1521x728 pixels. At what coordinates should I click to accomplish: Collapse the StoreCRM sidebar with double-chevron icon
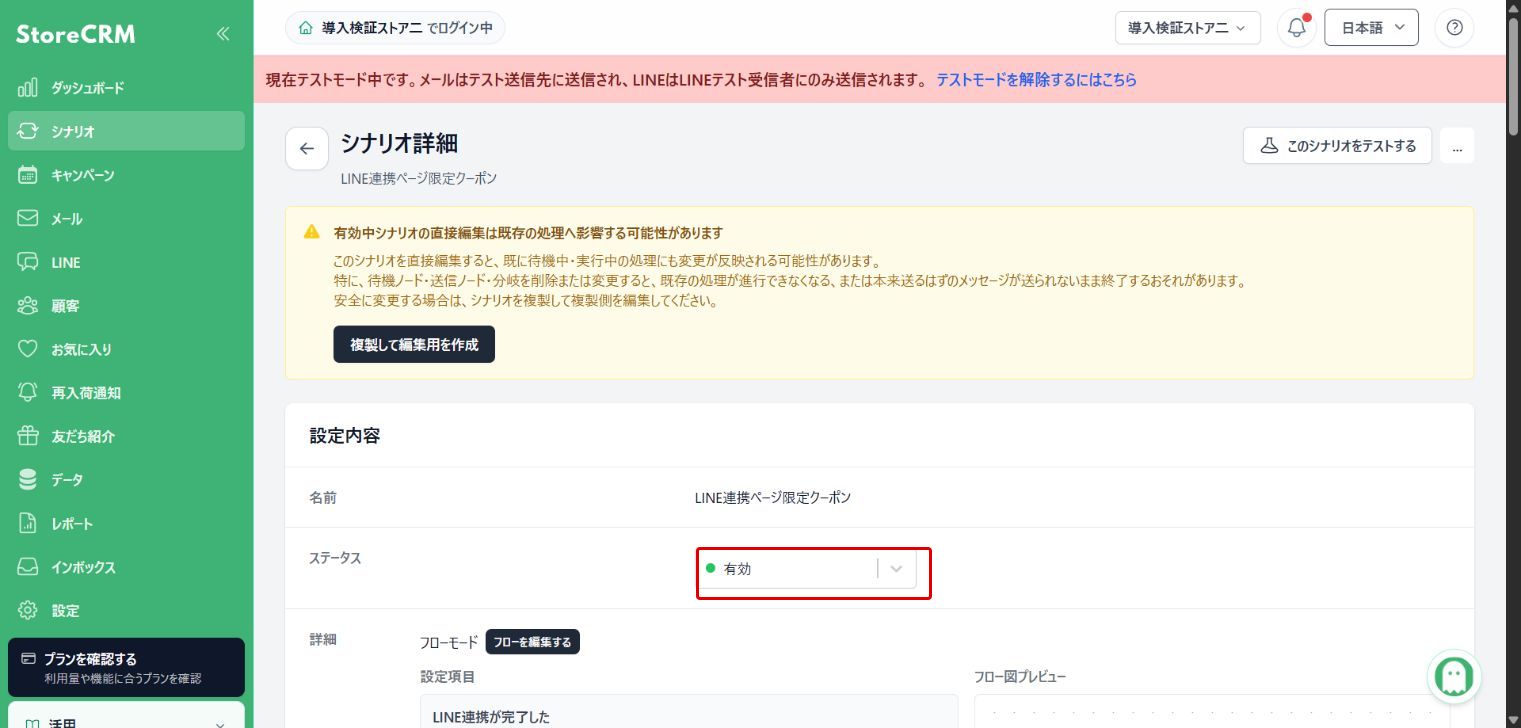pyautogui.click(x=222, y=34)
